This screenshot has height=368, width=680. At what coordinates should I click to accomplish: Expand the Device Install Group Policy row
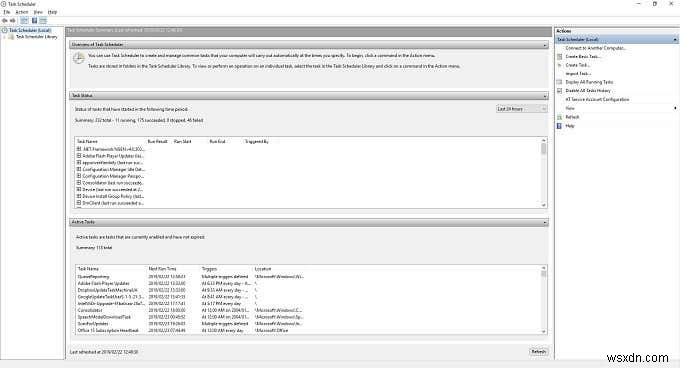pyautogui.click(x=79, y=196)
